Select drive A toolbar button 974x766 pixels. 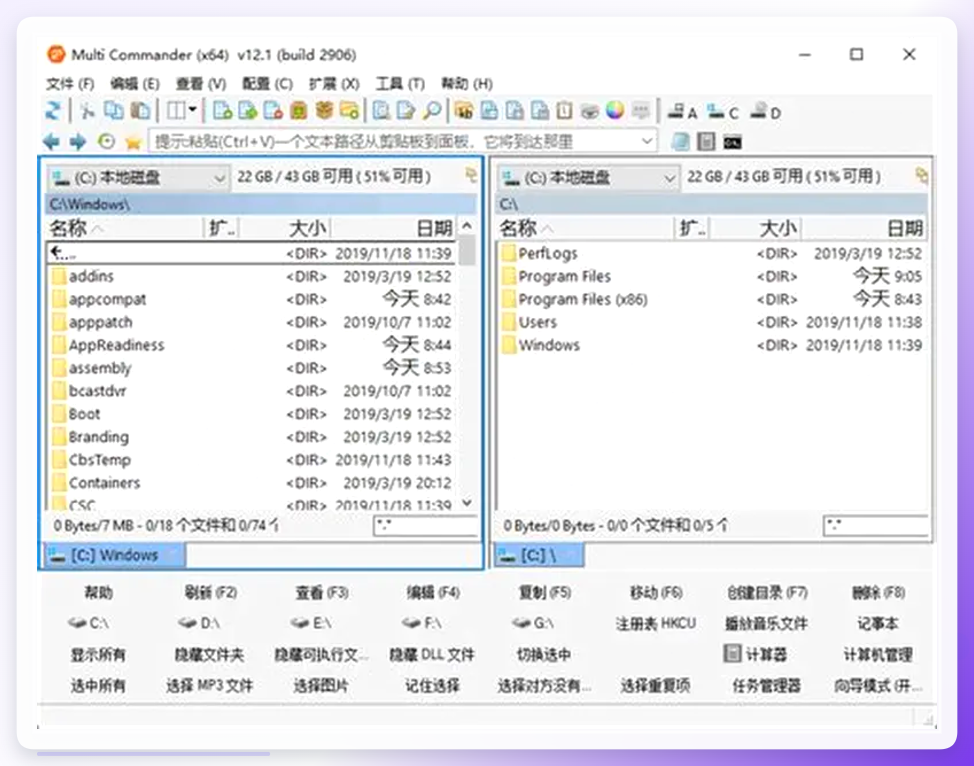[682, 112]
